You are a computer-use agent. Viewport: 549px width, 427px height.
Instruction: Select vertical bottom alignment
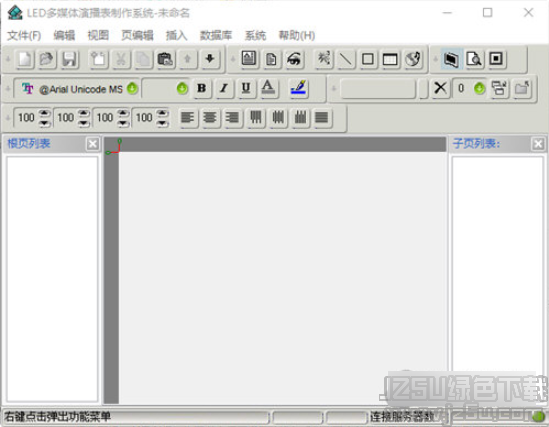pos(300,117)
